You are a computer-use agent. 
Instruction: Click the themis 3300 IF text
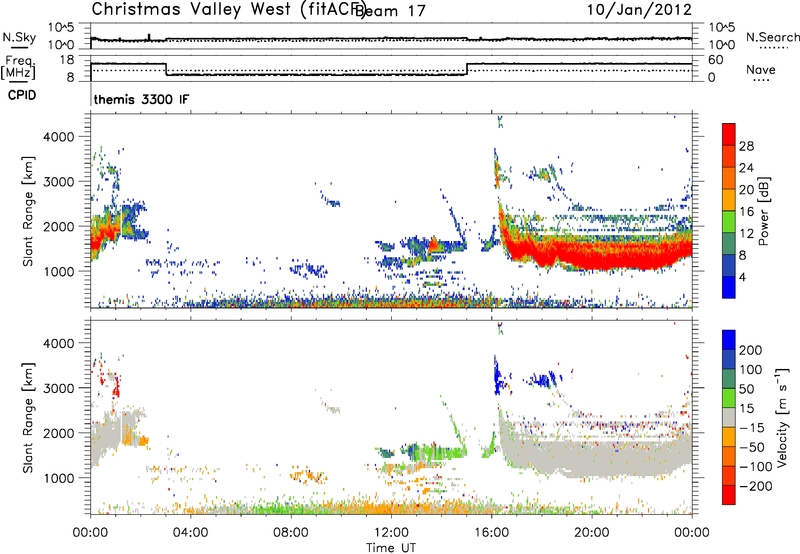pos(141,99)
